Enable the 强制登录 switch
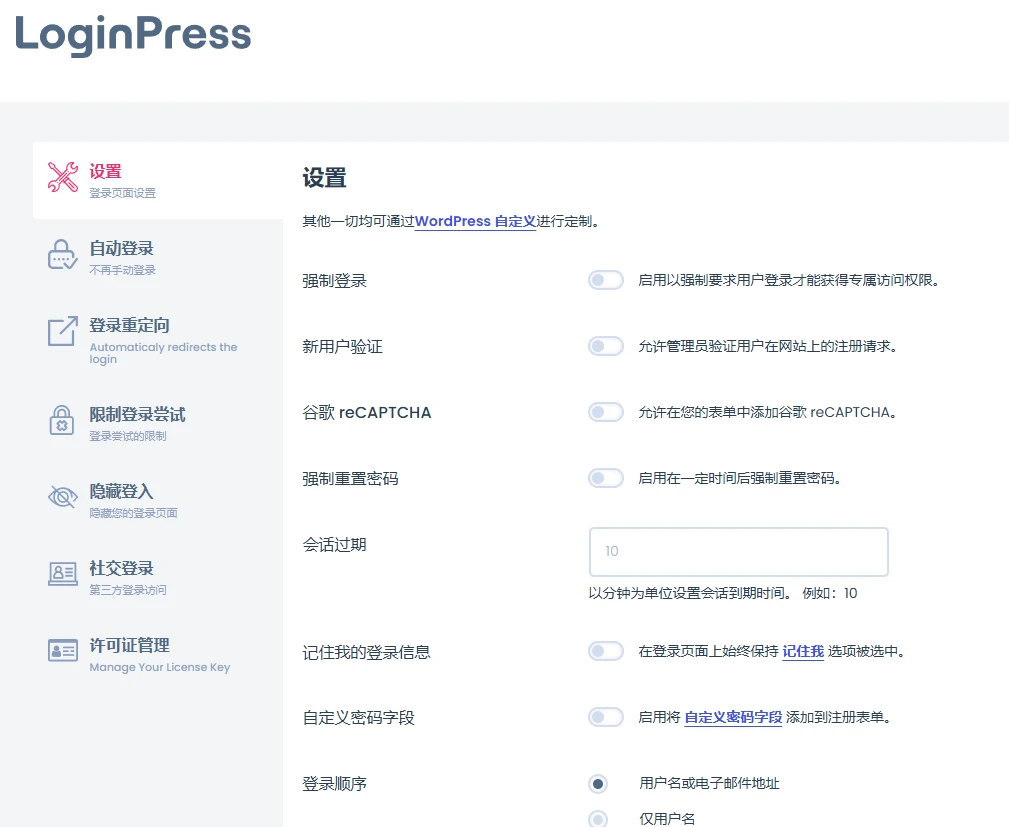1009x827 pixels. pos(606,280)
